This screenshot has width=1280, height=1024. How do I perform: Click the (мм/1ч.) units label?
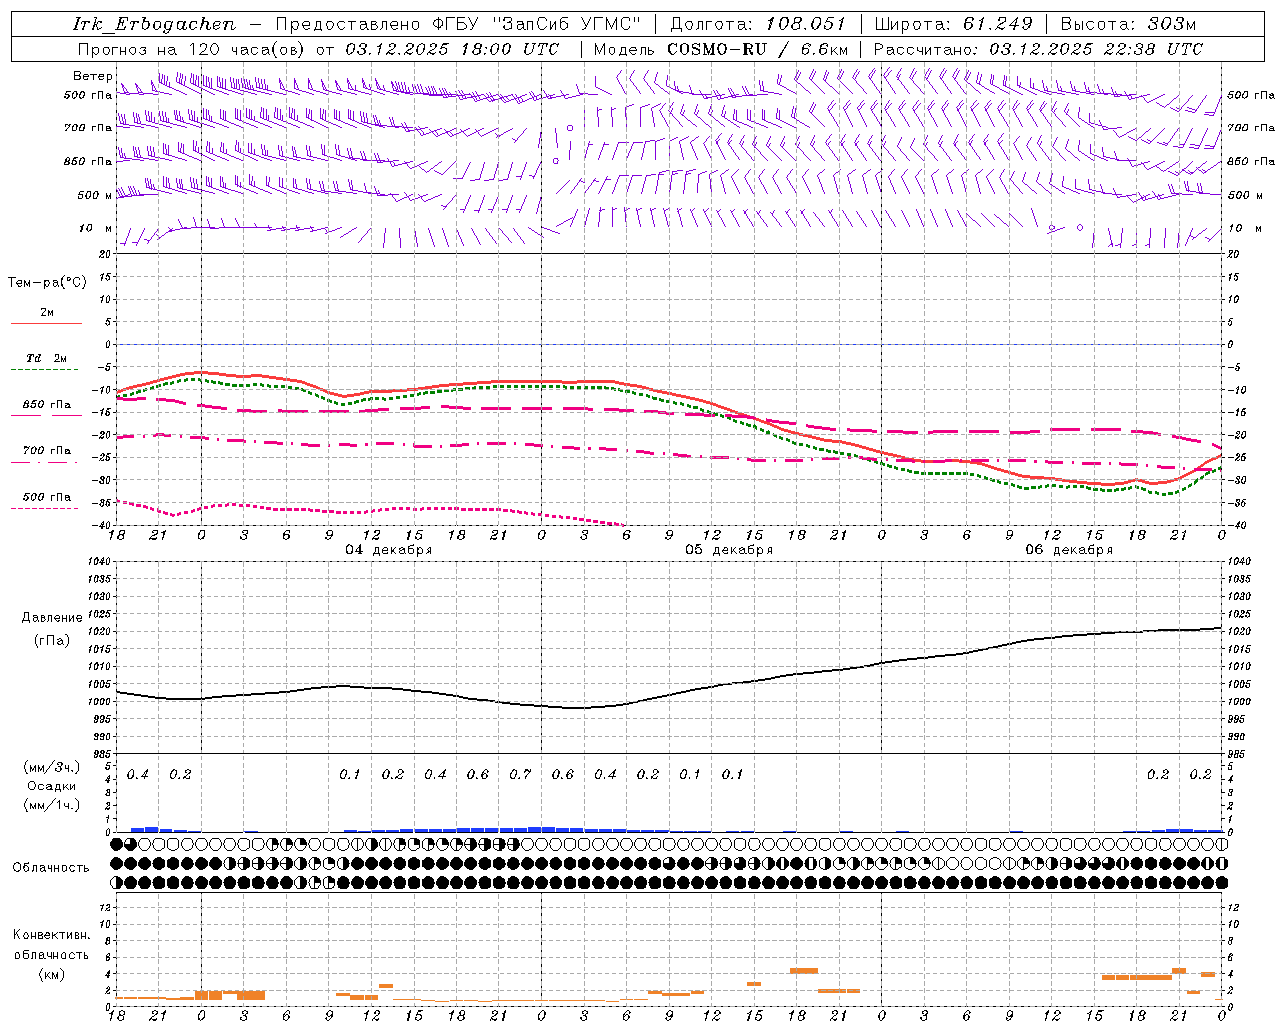52,805
